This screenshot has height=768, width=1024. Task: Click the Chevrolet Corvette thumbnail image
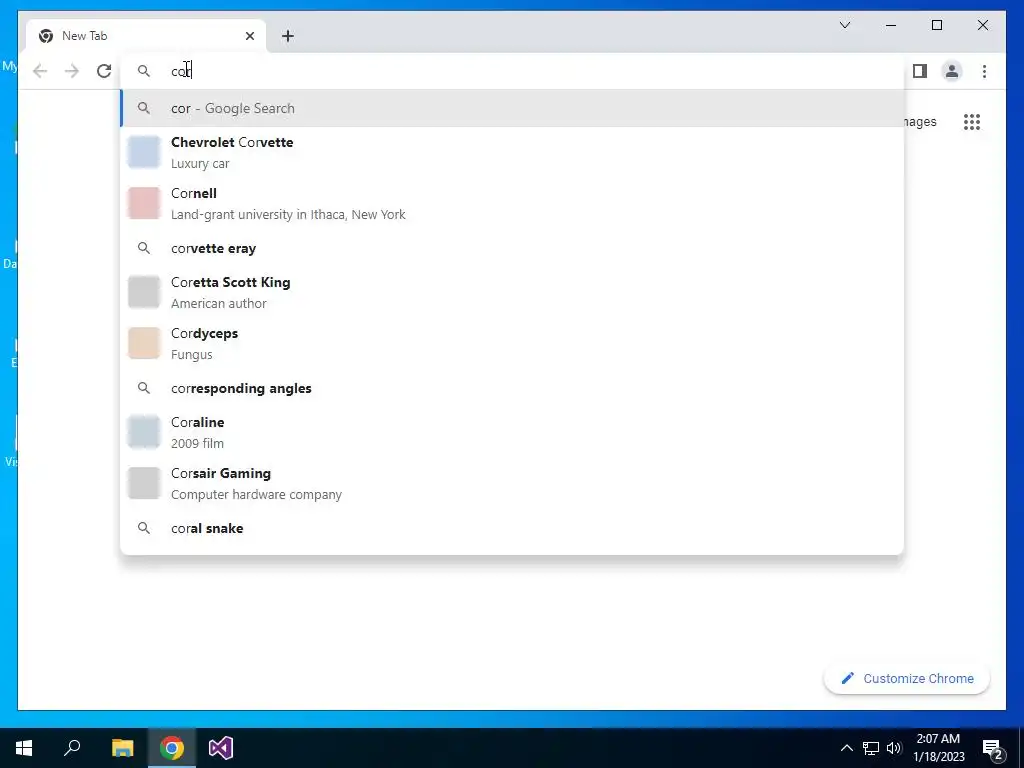point(144,152)
